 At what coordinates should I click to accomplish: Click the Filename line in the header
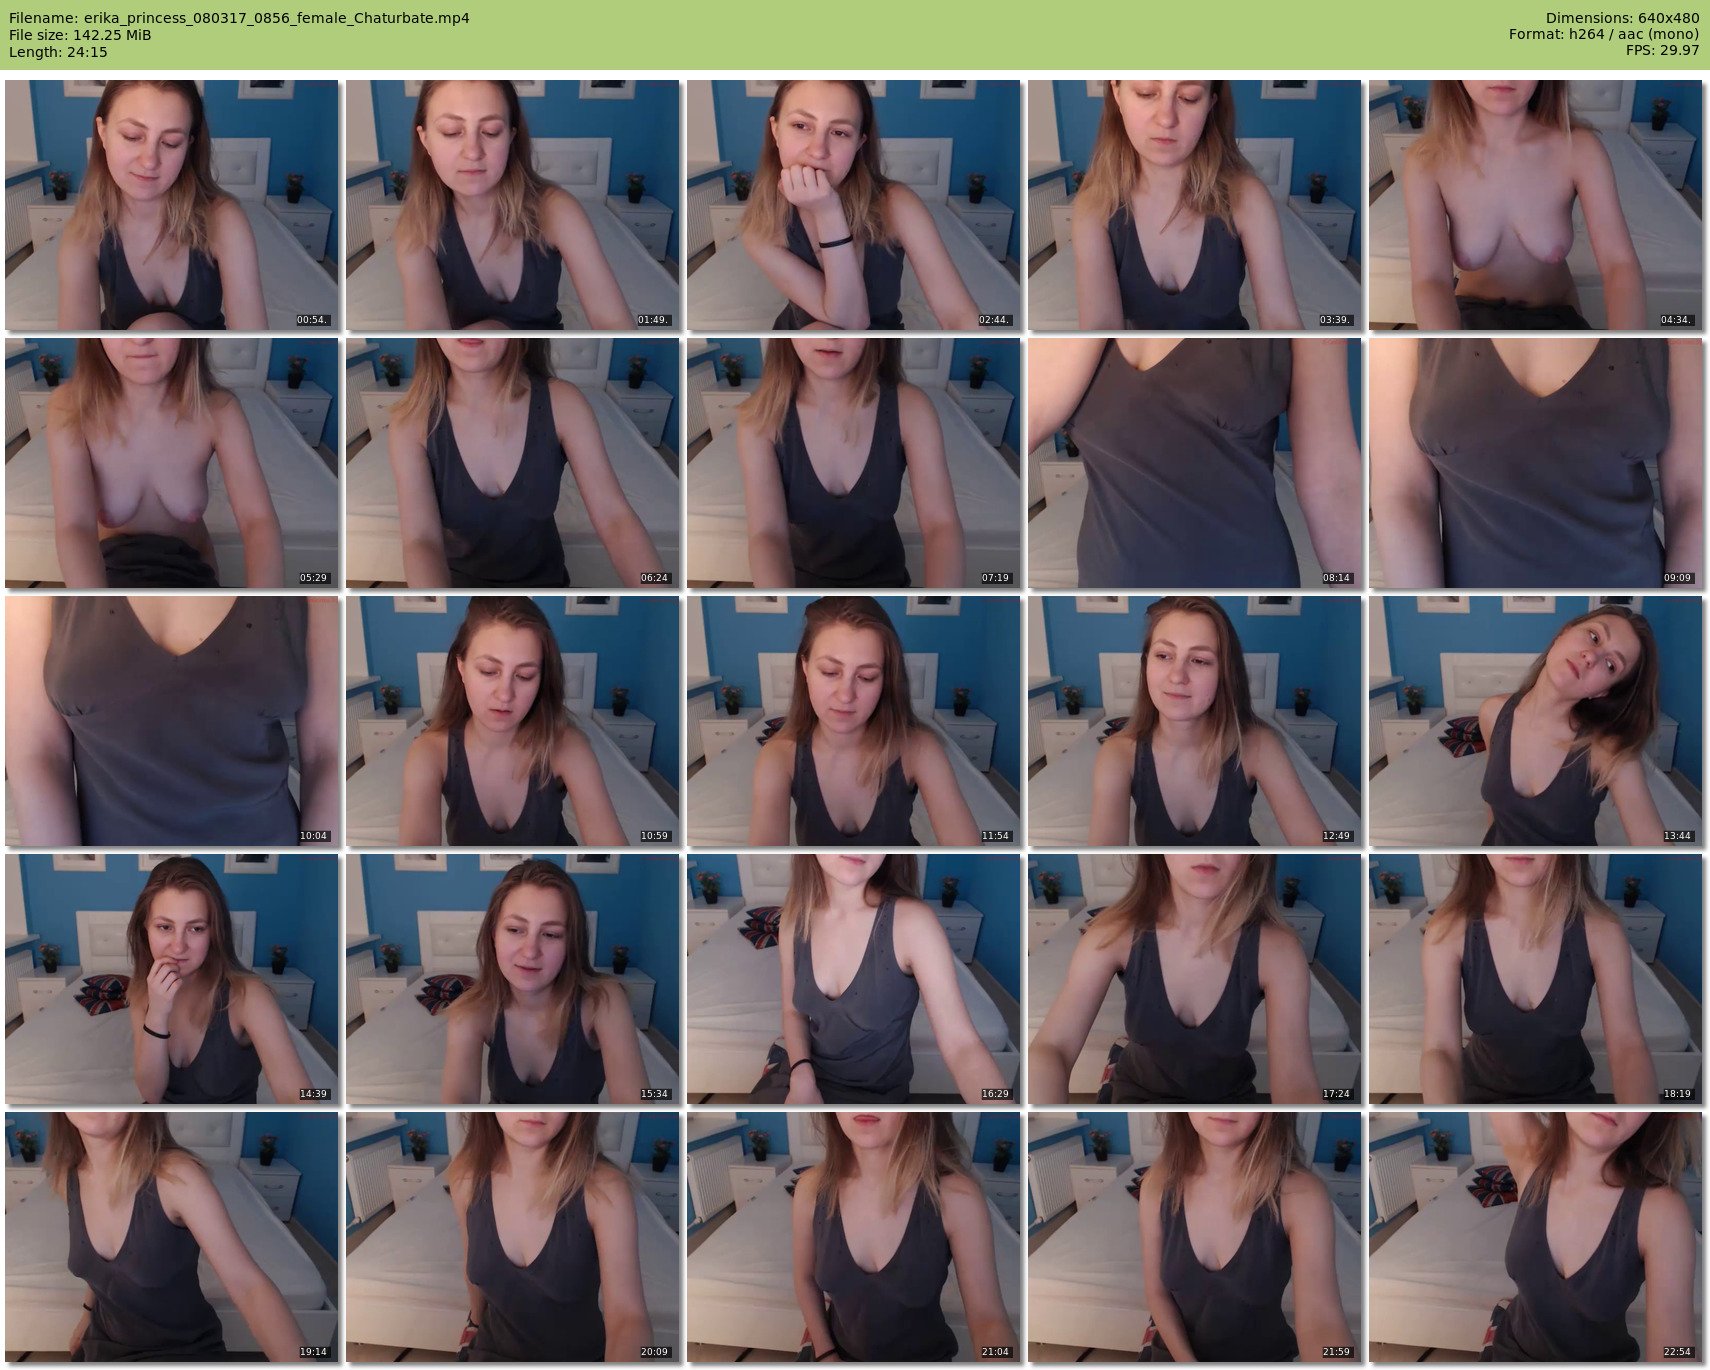tap(239, 18)
